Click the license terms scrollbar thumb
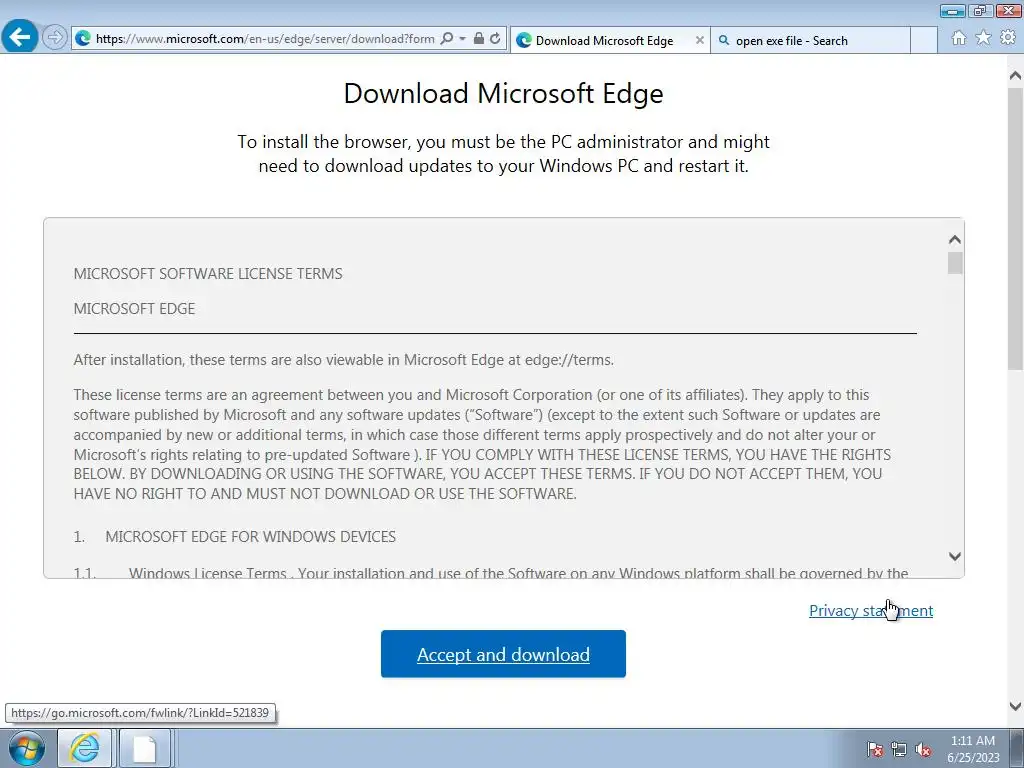The height and width of the screenshot is (768, 1024). click(x=955, y=263)
